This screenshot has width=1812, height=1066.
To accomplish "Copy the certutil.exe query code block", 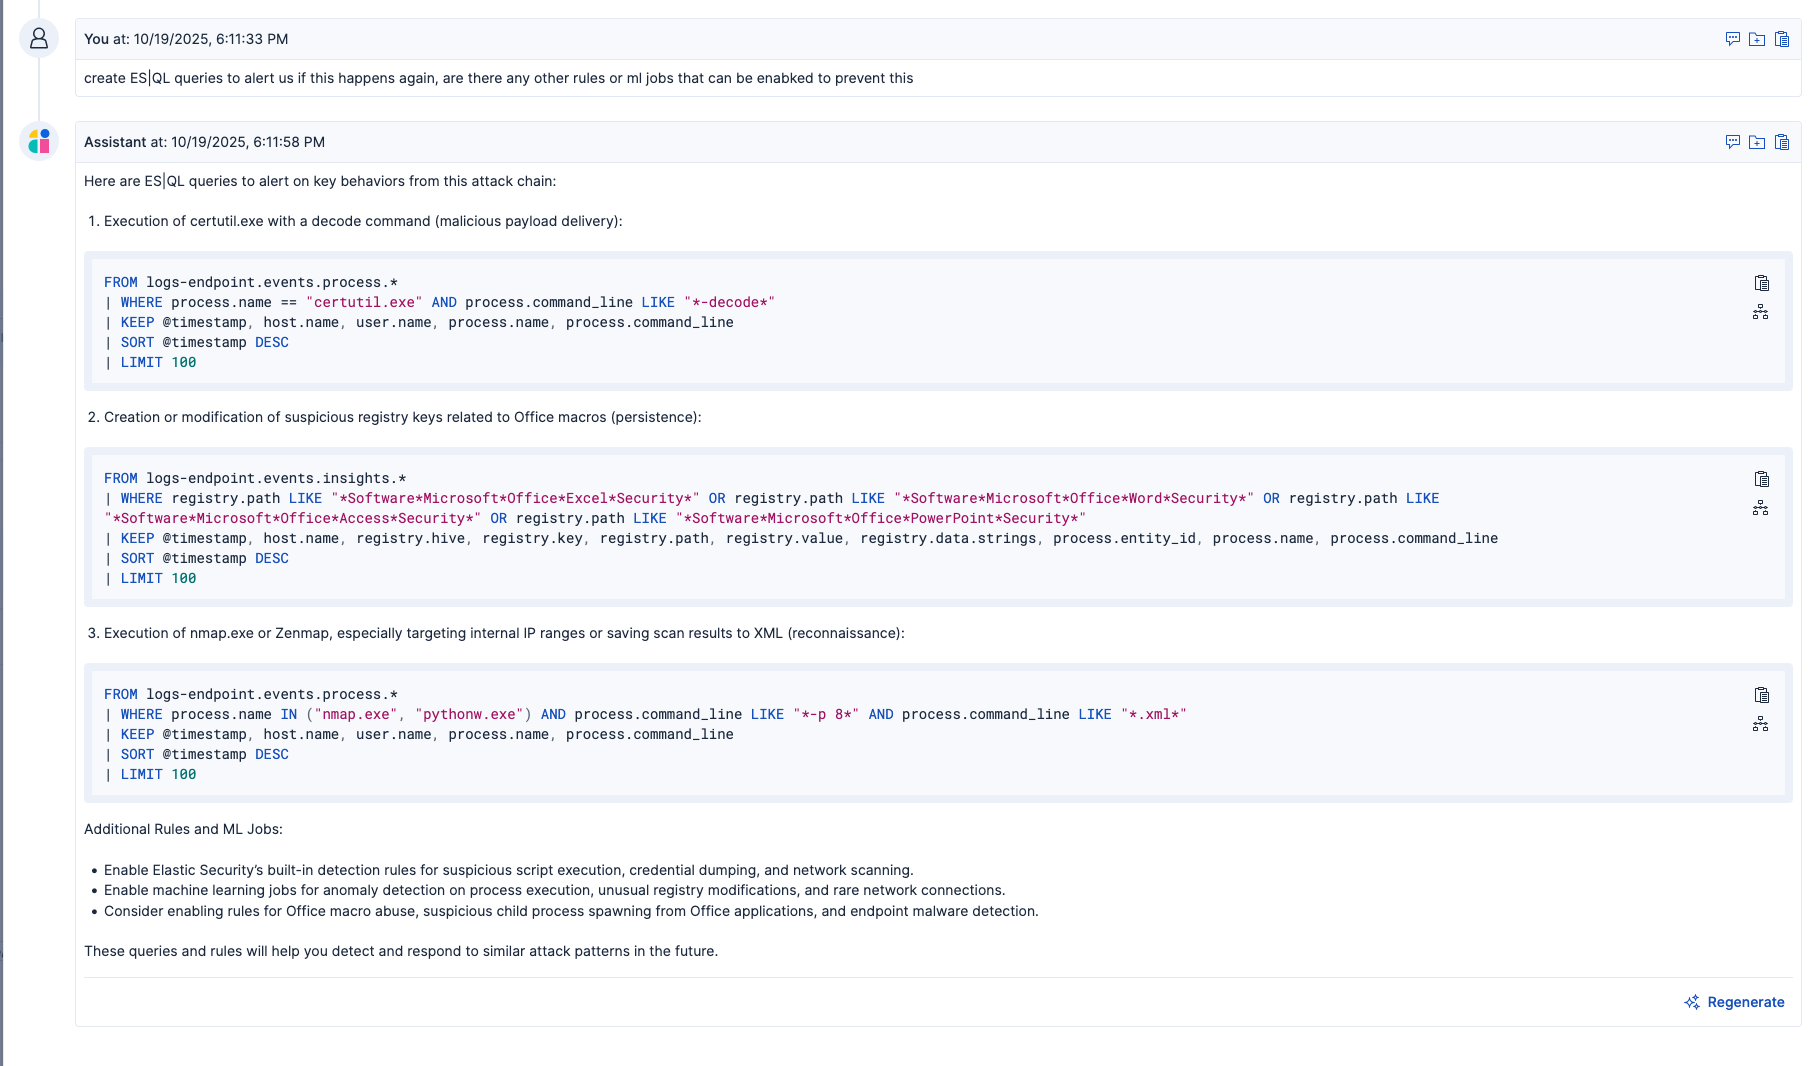I will pos(1761,283).
